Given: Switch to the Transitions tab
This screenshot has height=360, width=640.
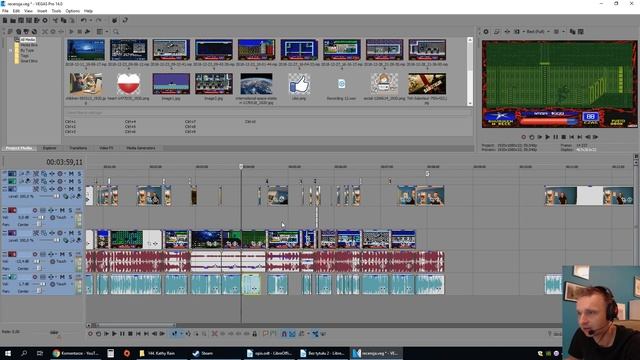Looking at the screenshot, I should 78,148.
